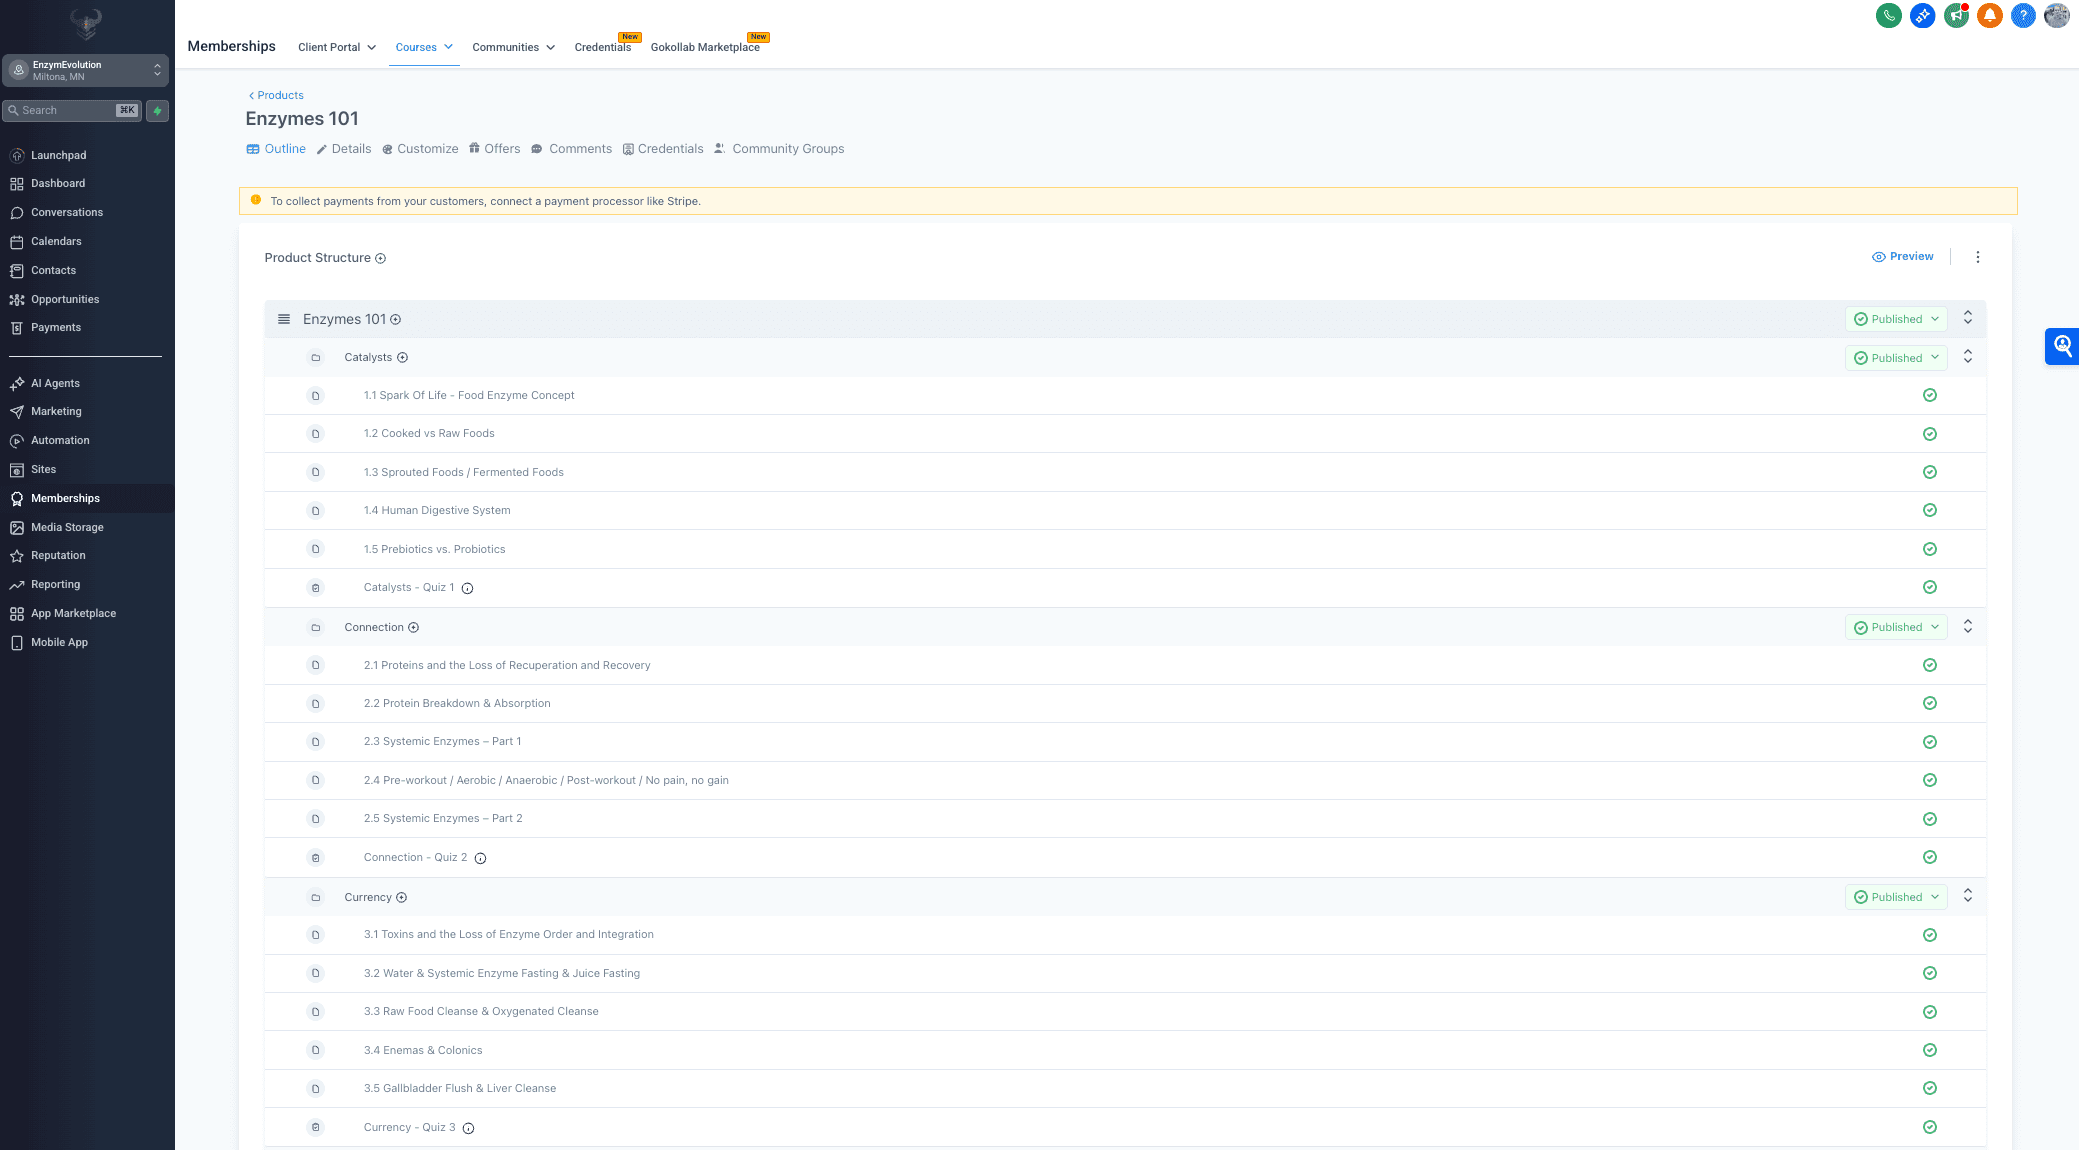Switch to the Details tab
This screenshot has width=2079, height=1150.
(352, 148)
